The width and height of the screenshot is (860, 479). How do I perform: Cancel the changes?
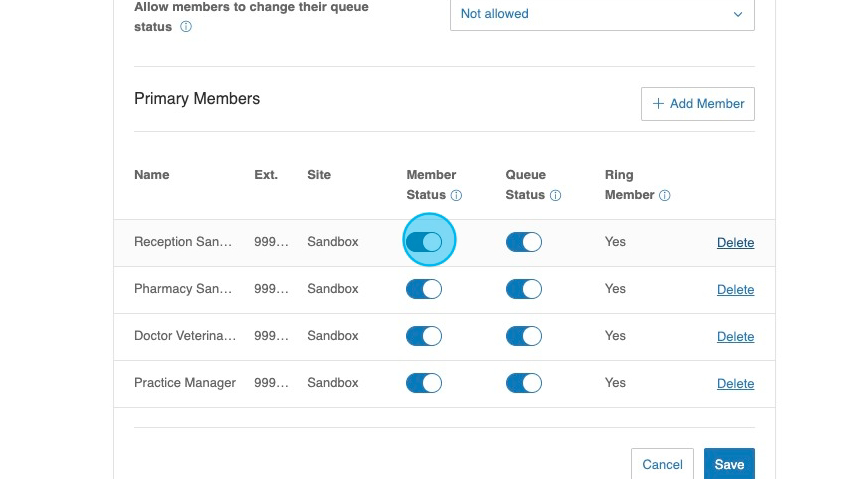pos(662,464)
